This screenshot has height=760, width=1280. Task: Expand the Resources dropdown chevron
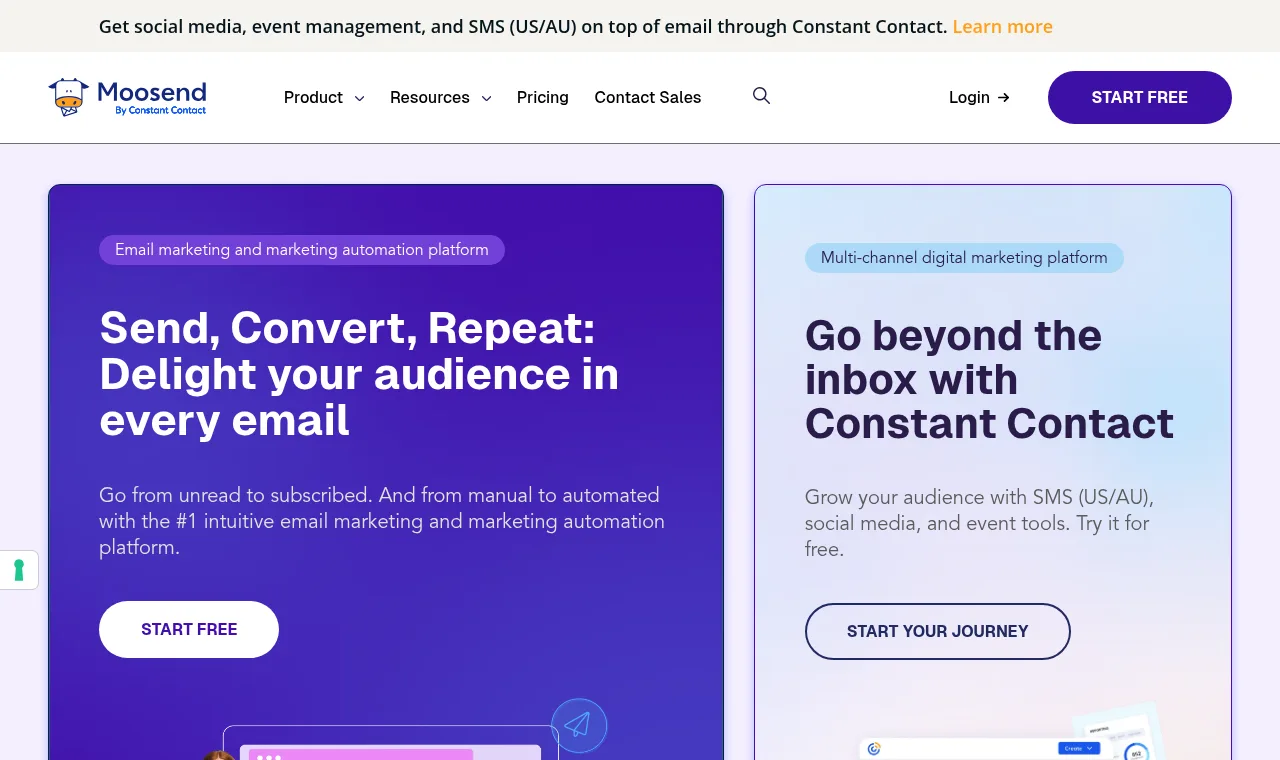[486, 98]
